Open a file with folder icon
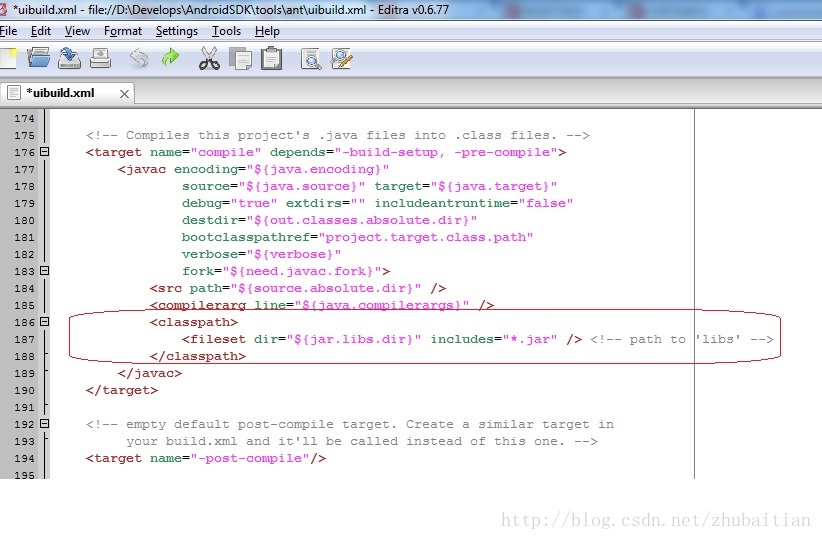 pyautogui.click(x=39, y=58)
